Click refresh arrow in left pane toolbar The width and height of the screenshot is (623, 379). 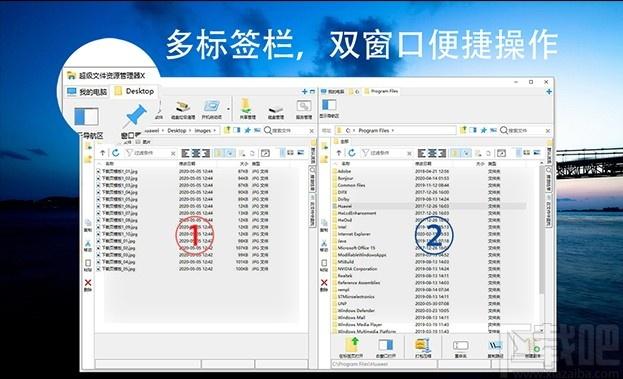[116, 153]
